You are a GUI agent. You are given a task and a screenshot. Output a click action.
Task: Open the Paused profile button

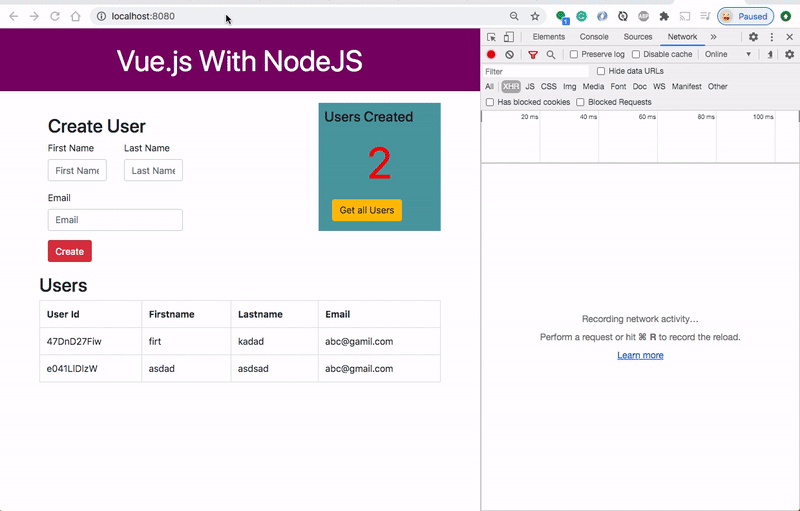745,16
